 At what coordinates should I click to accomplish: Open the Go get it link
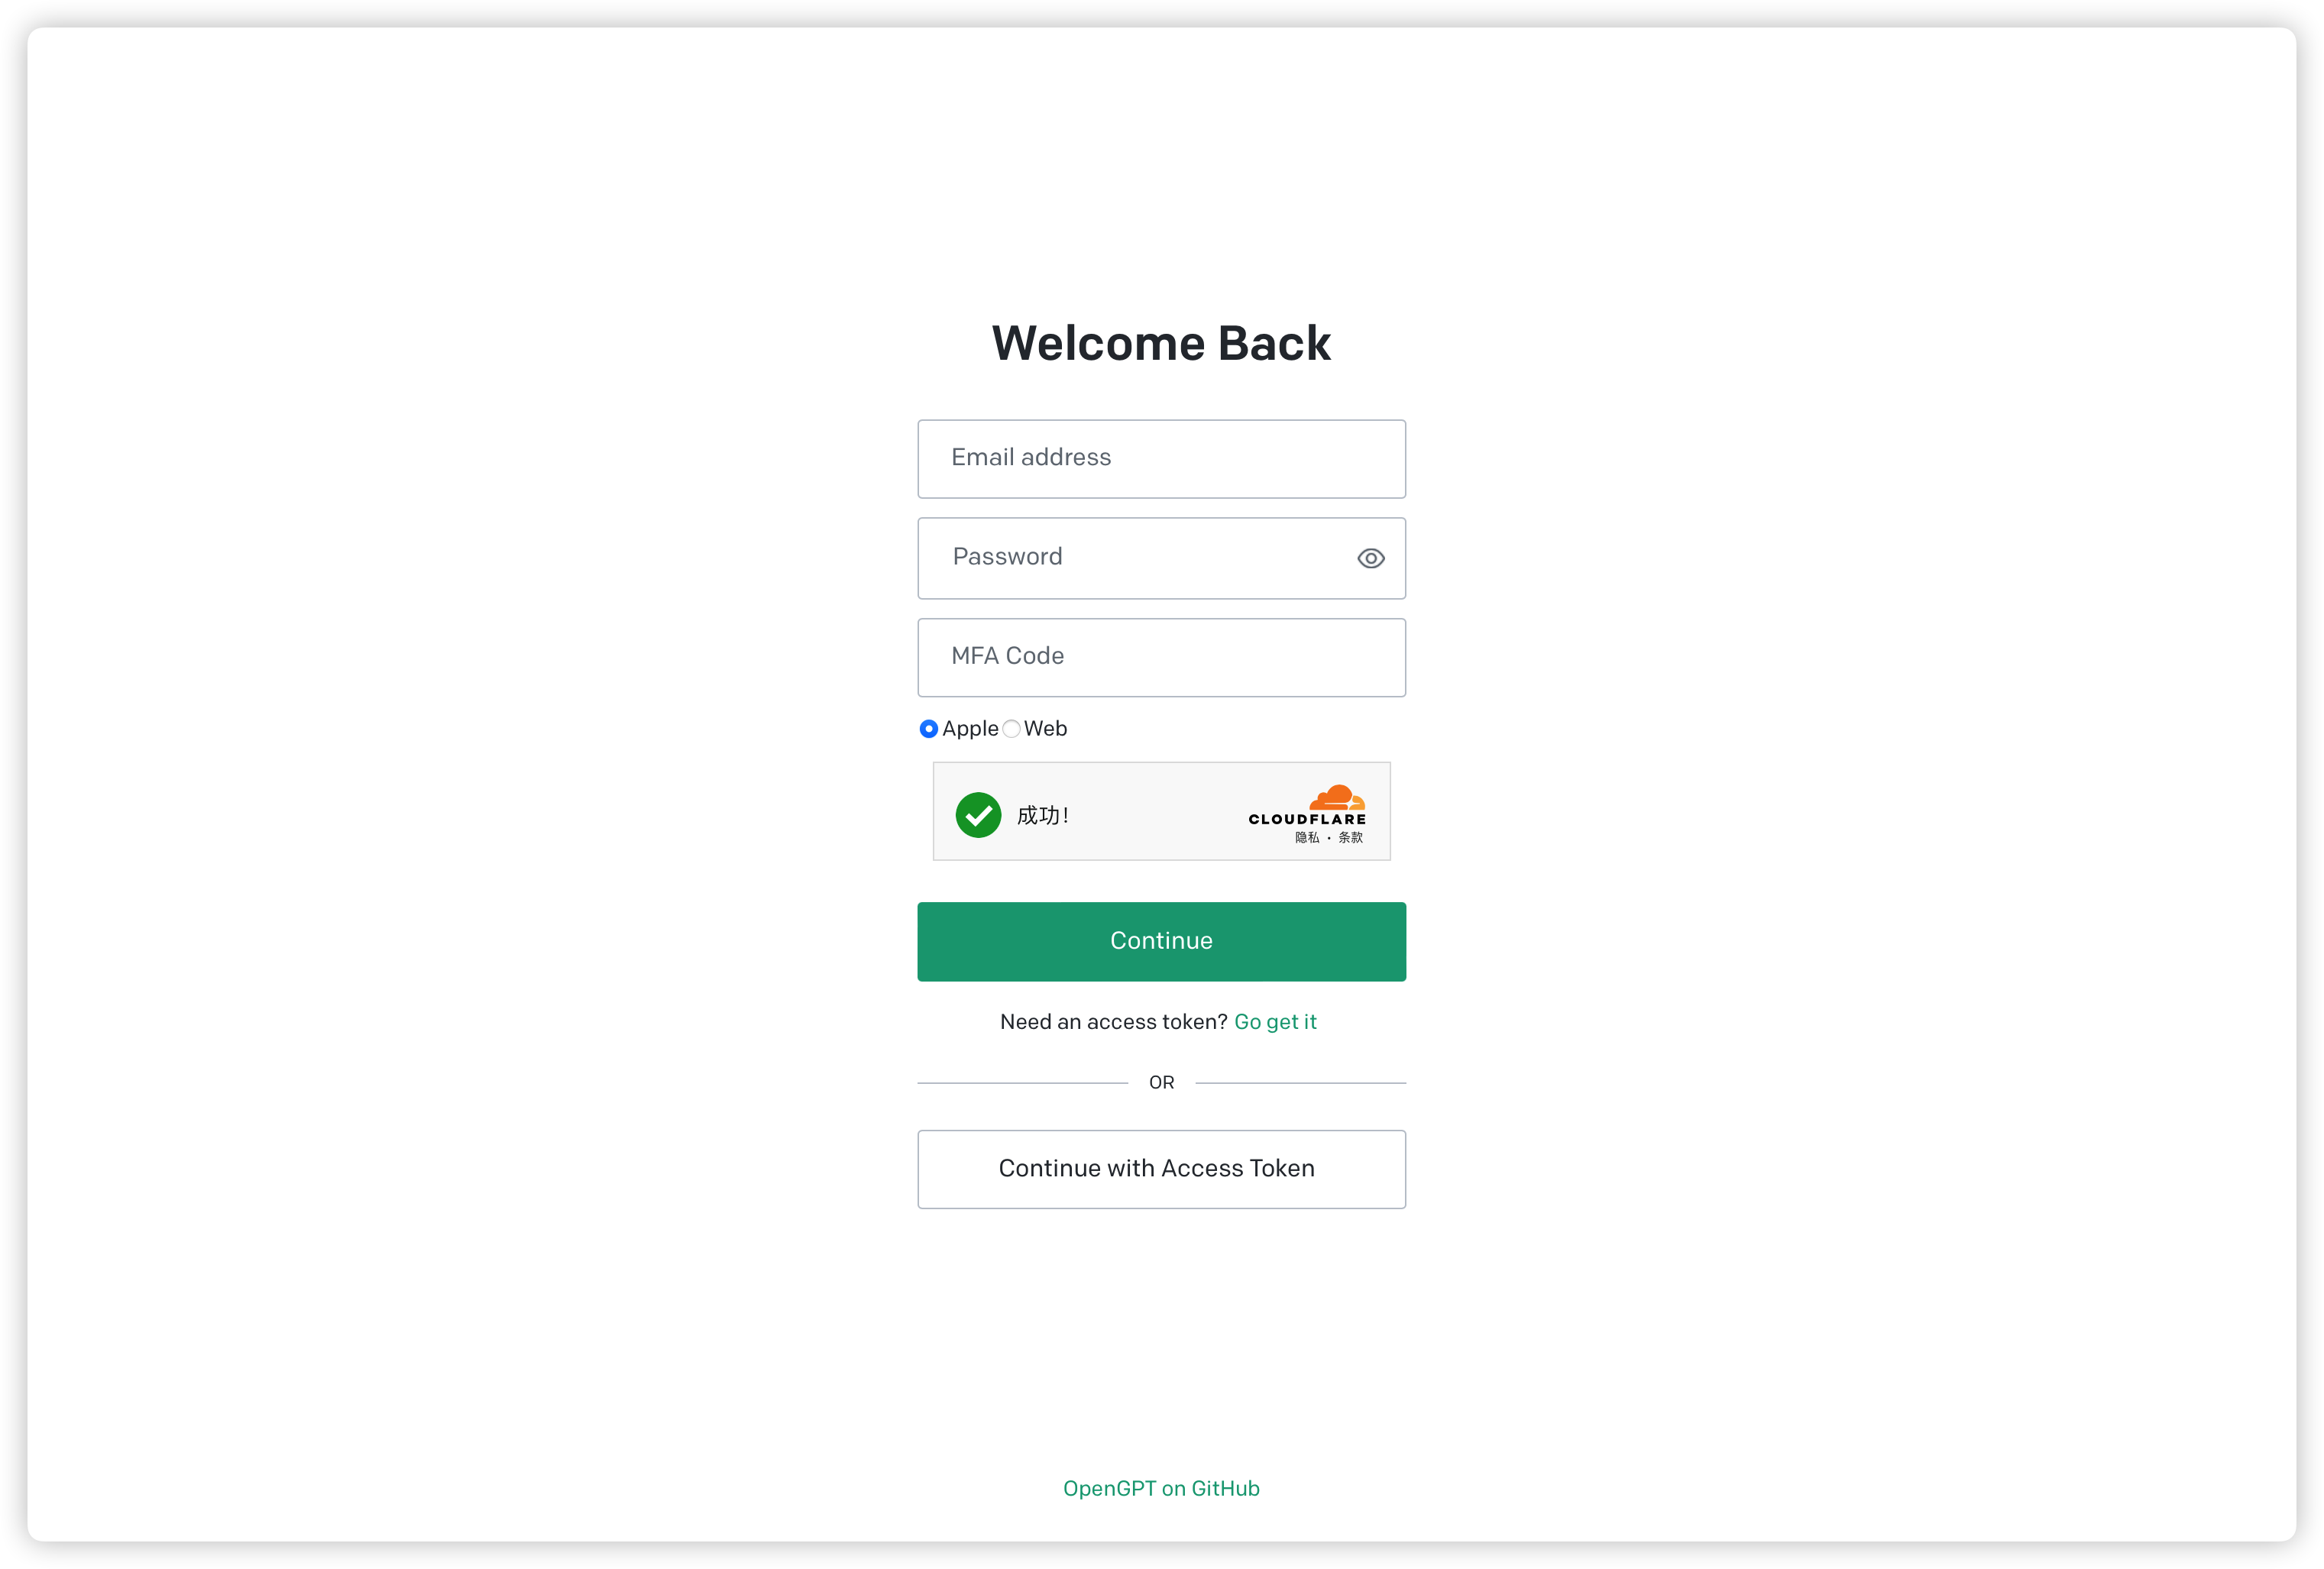click(1275, 1022)
